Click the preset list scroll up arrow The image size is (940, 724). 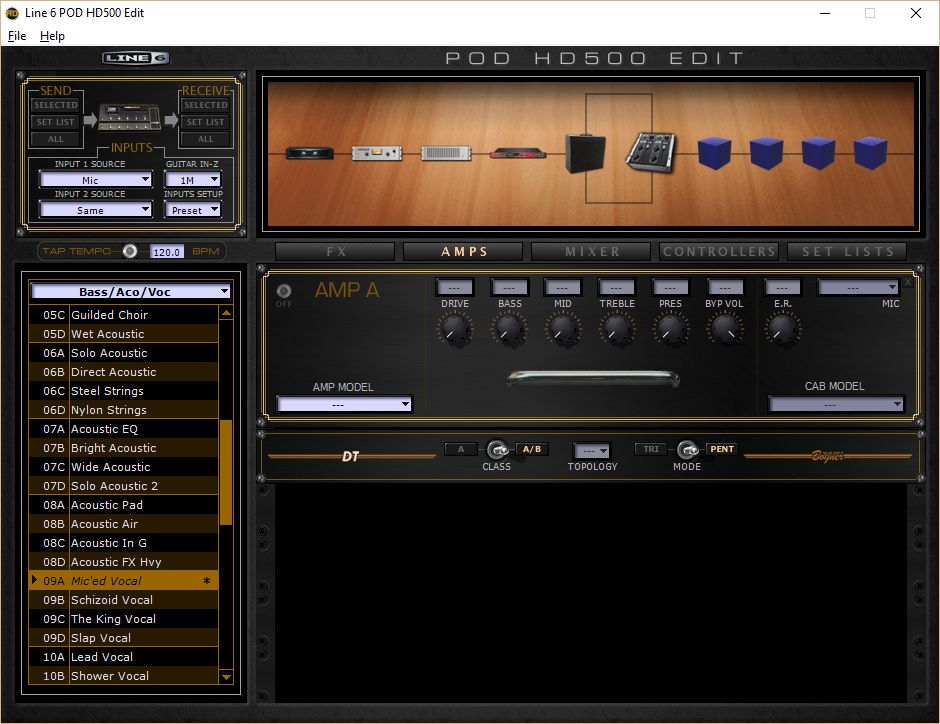click(226, 313)
